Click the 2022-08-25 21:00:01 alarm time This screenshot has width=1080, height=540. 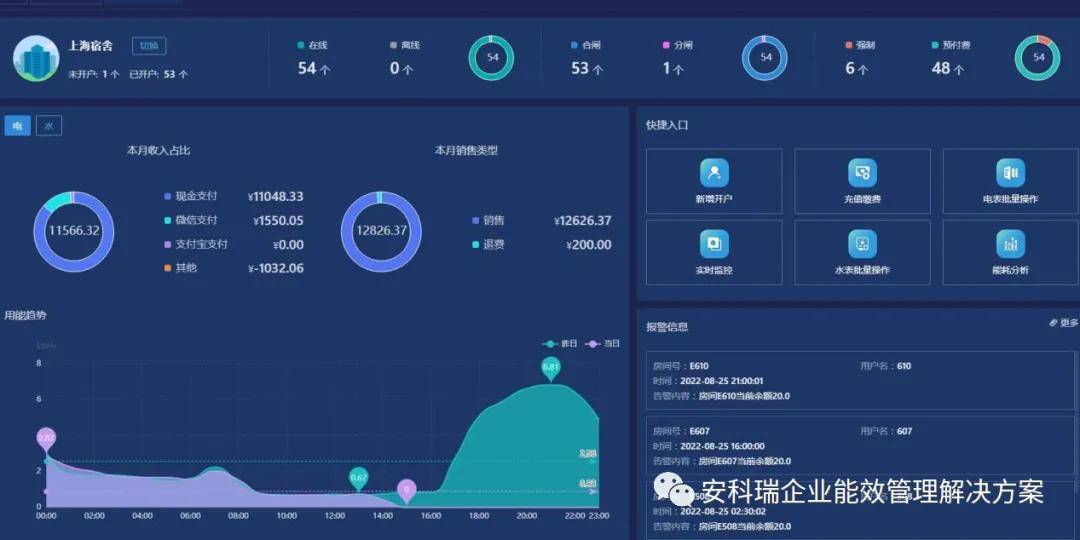pos(722,381)
